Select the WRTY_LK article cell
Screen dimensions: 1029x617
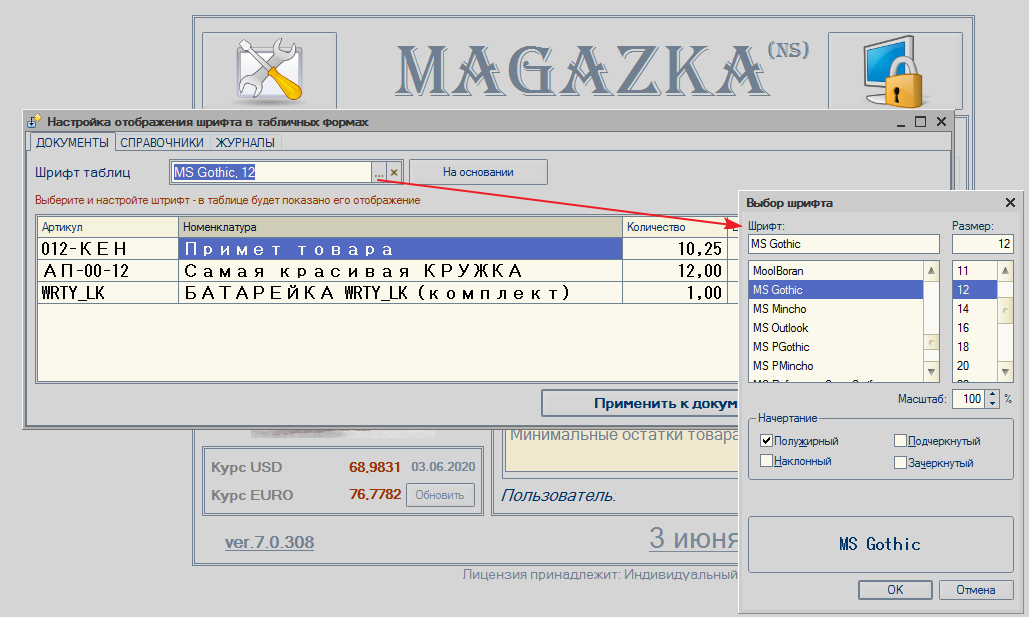pyautogui.click(x=108, y=293)
